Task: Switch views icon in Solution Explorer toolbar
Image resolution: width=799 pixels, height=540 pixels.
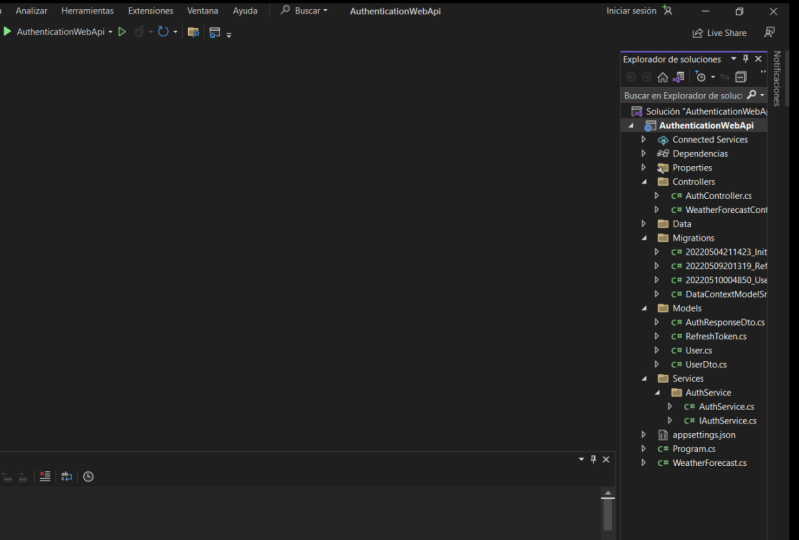Action: coord(678,77)
